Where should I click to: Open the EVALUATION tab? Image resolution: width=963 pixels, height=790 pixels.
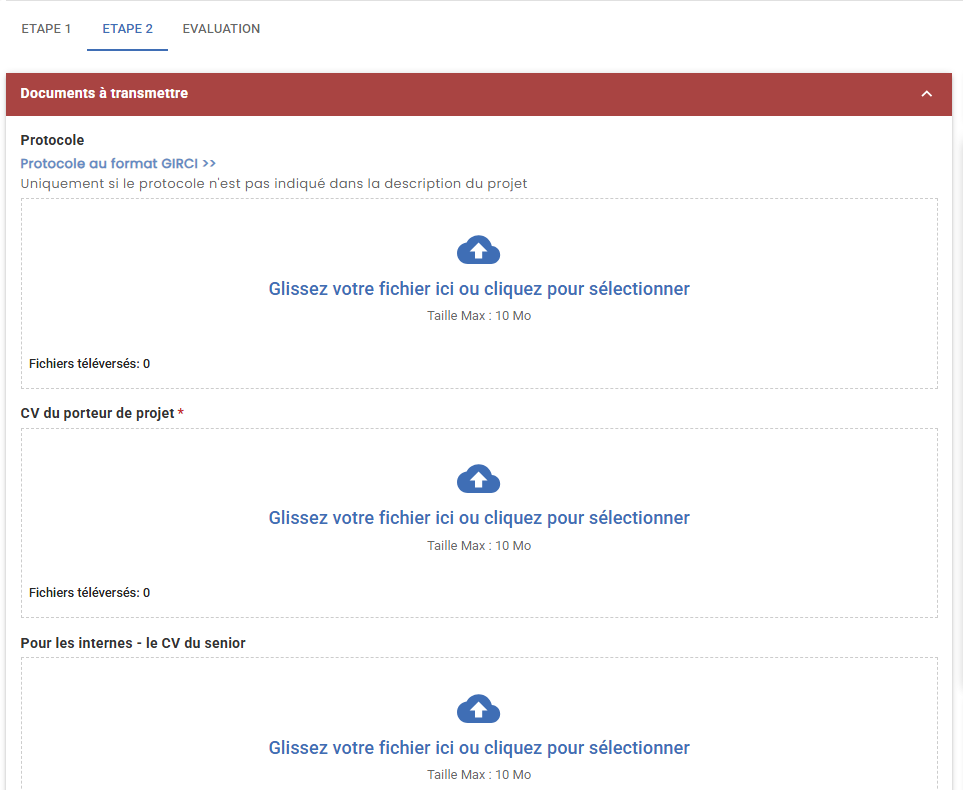(221, 29)
